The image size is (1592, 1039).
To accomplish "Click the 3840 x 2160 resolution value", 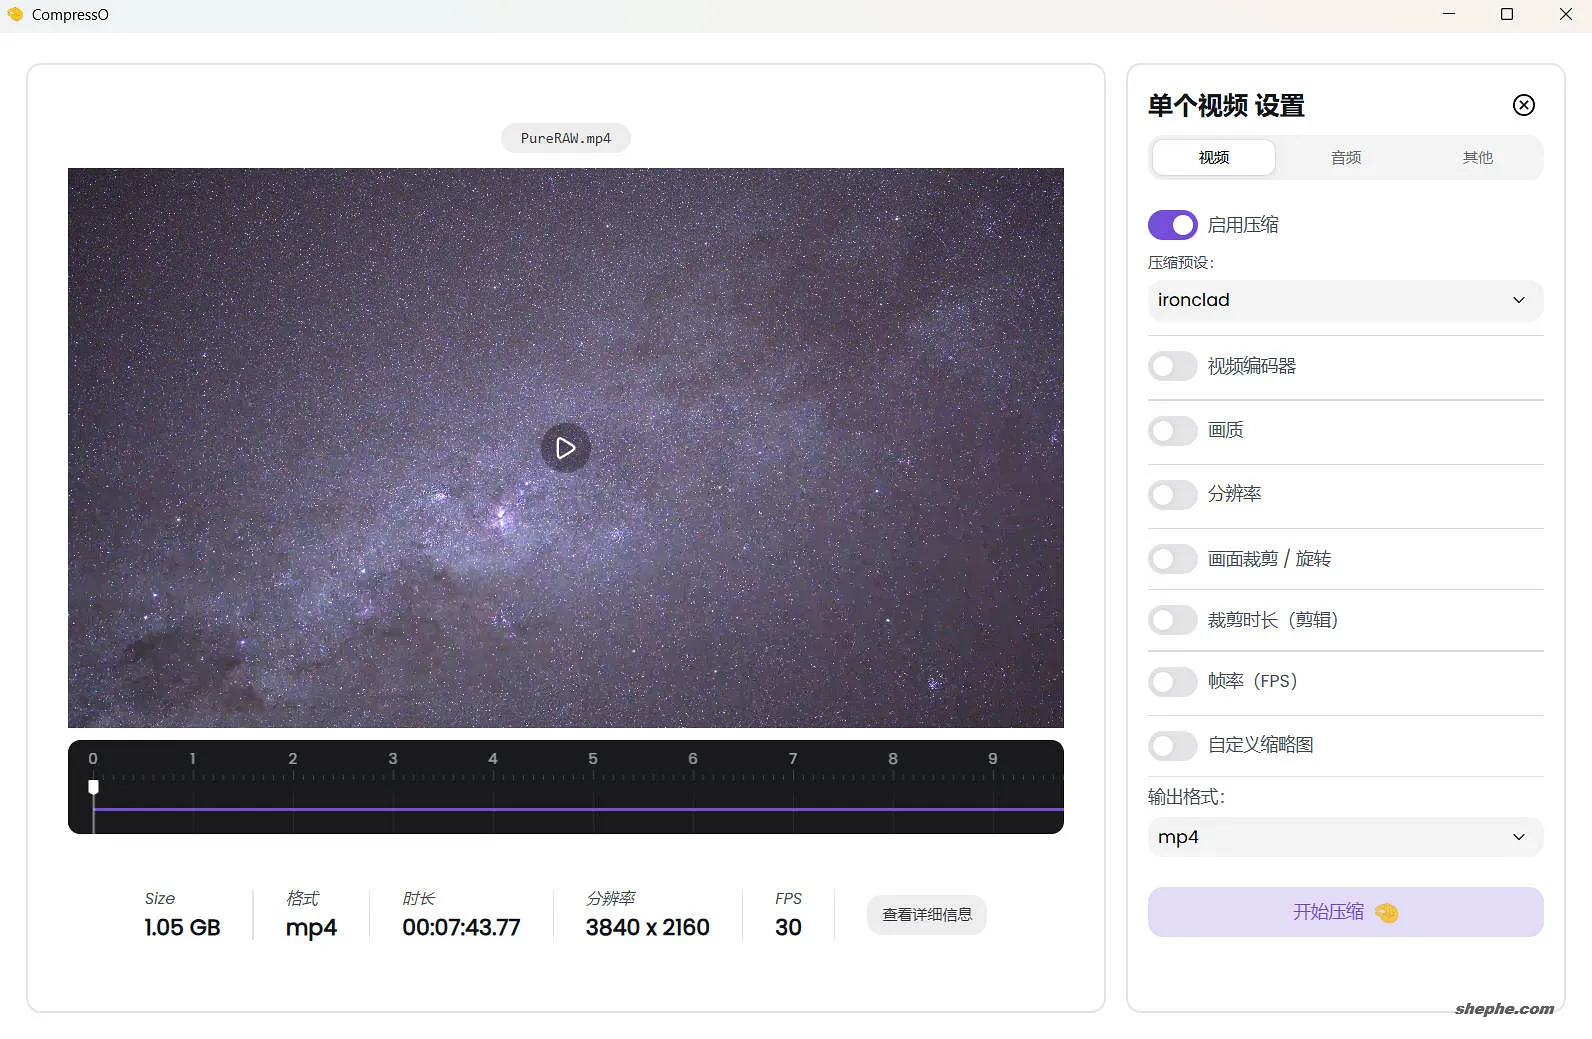I will (648, 928).
